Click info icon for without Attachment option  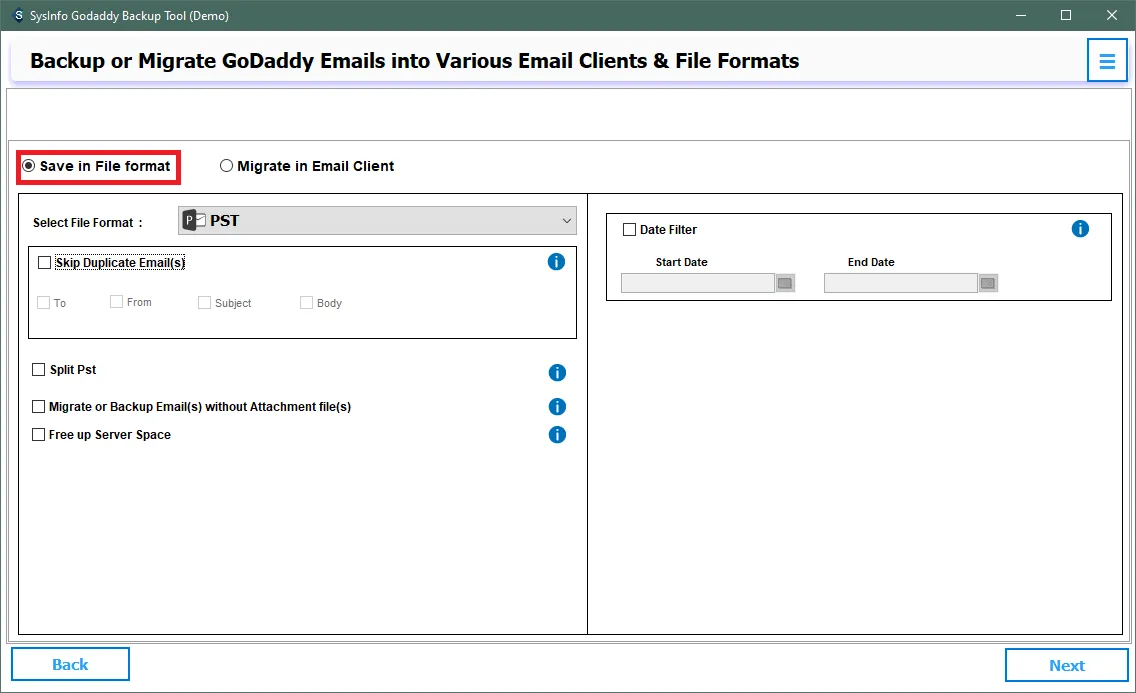(557, 407)
